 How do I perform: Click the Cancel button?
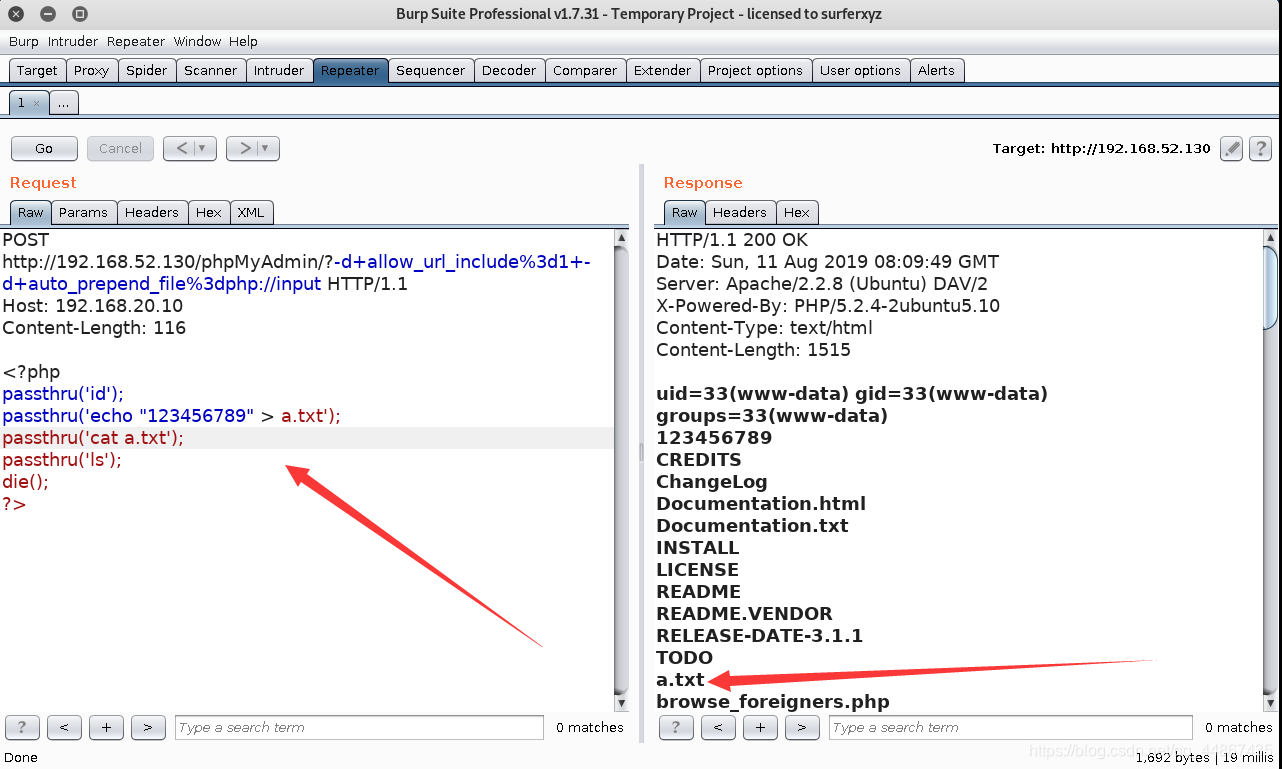pyautogui.click(x=120, y=149)
